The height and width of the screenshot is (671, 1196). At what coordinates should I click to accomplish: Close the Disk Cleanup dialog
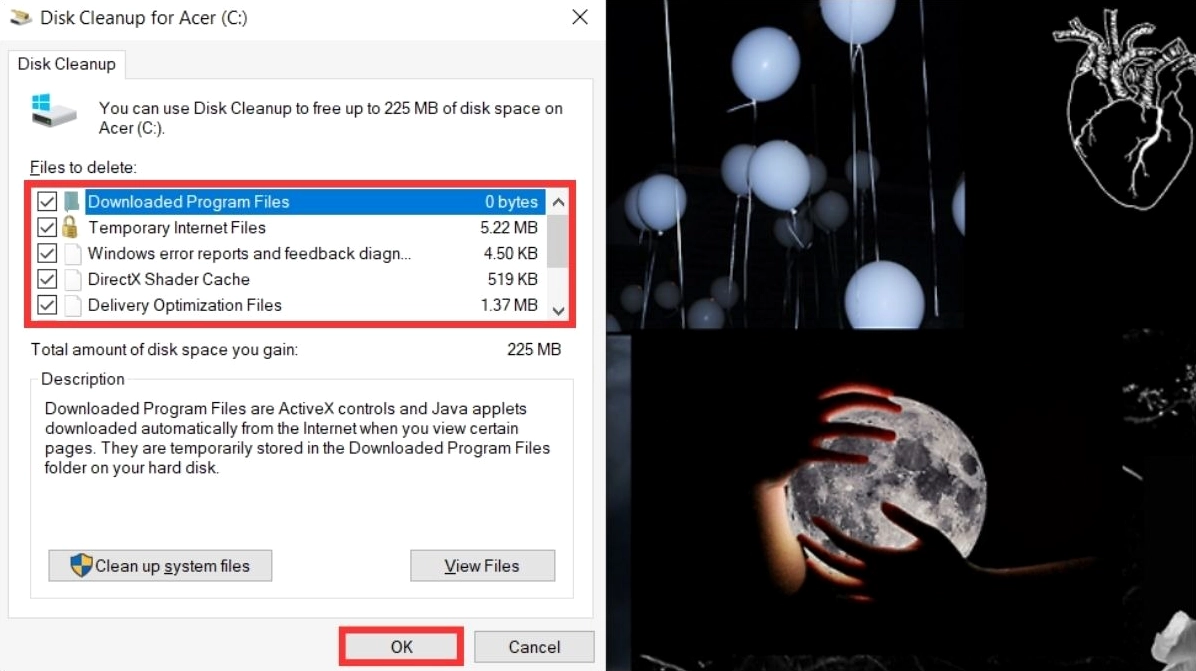(x=580, y=17)
